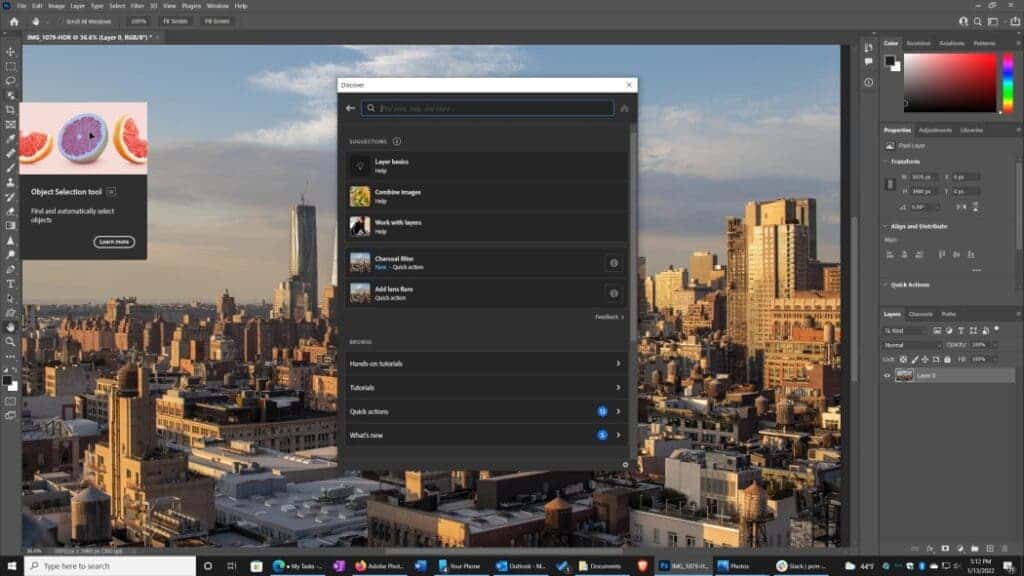The height and width of the screenshot is (576, 1024).
Task: Select the Type tool
Action: tap(11, 284)
